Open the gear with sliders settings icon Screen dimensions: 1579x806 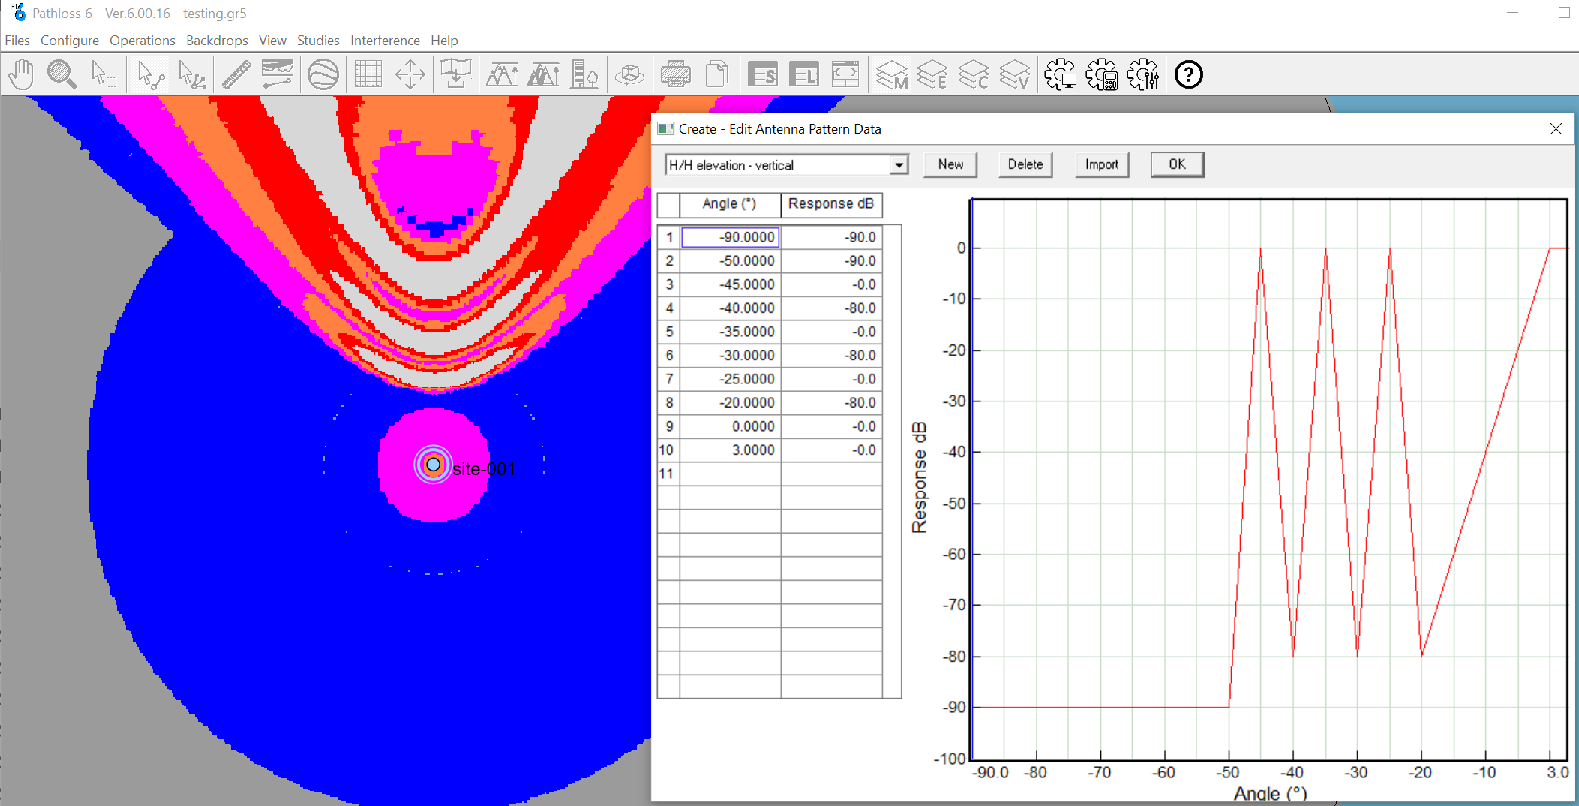pos(1142,75)
